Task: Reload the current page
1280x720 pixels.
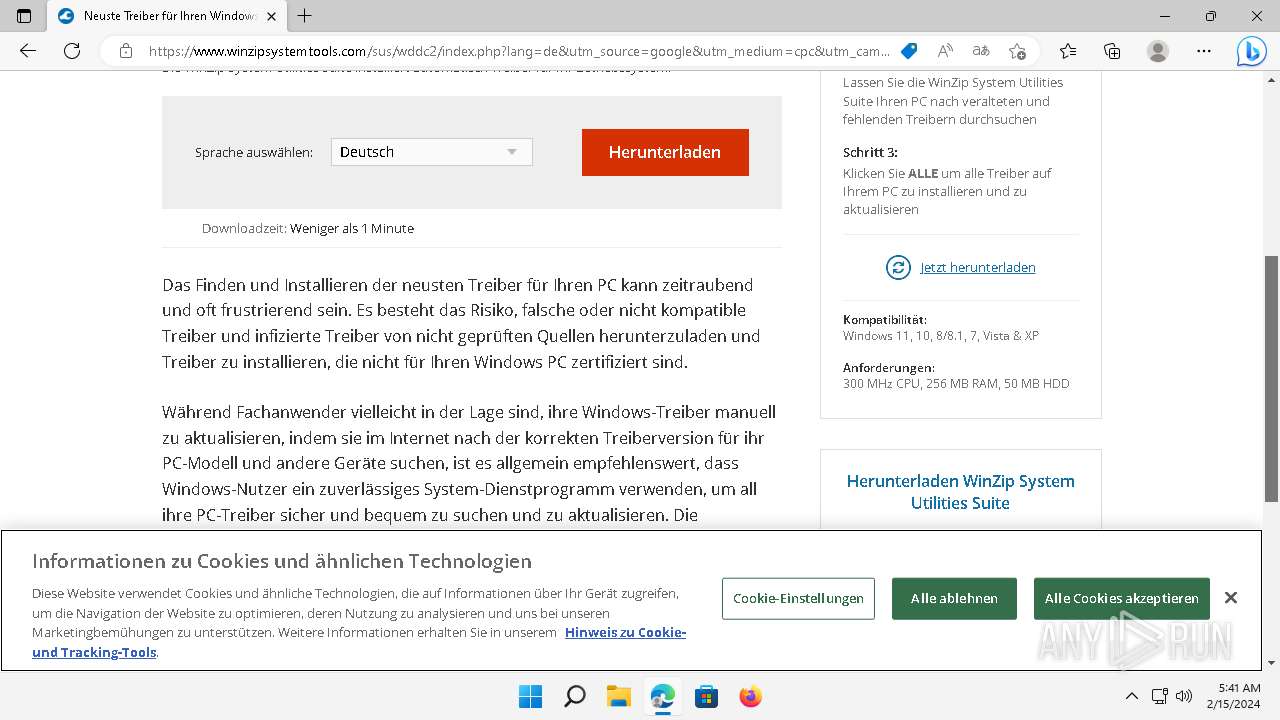Action: (72, 51)
